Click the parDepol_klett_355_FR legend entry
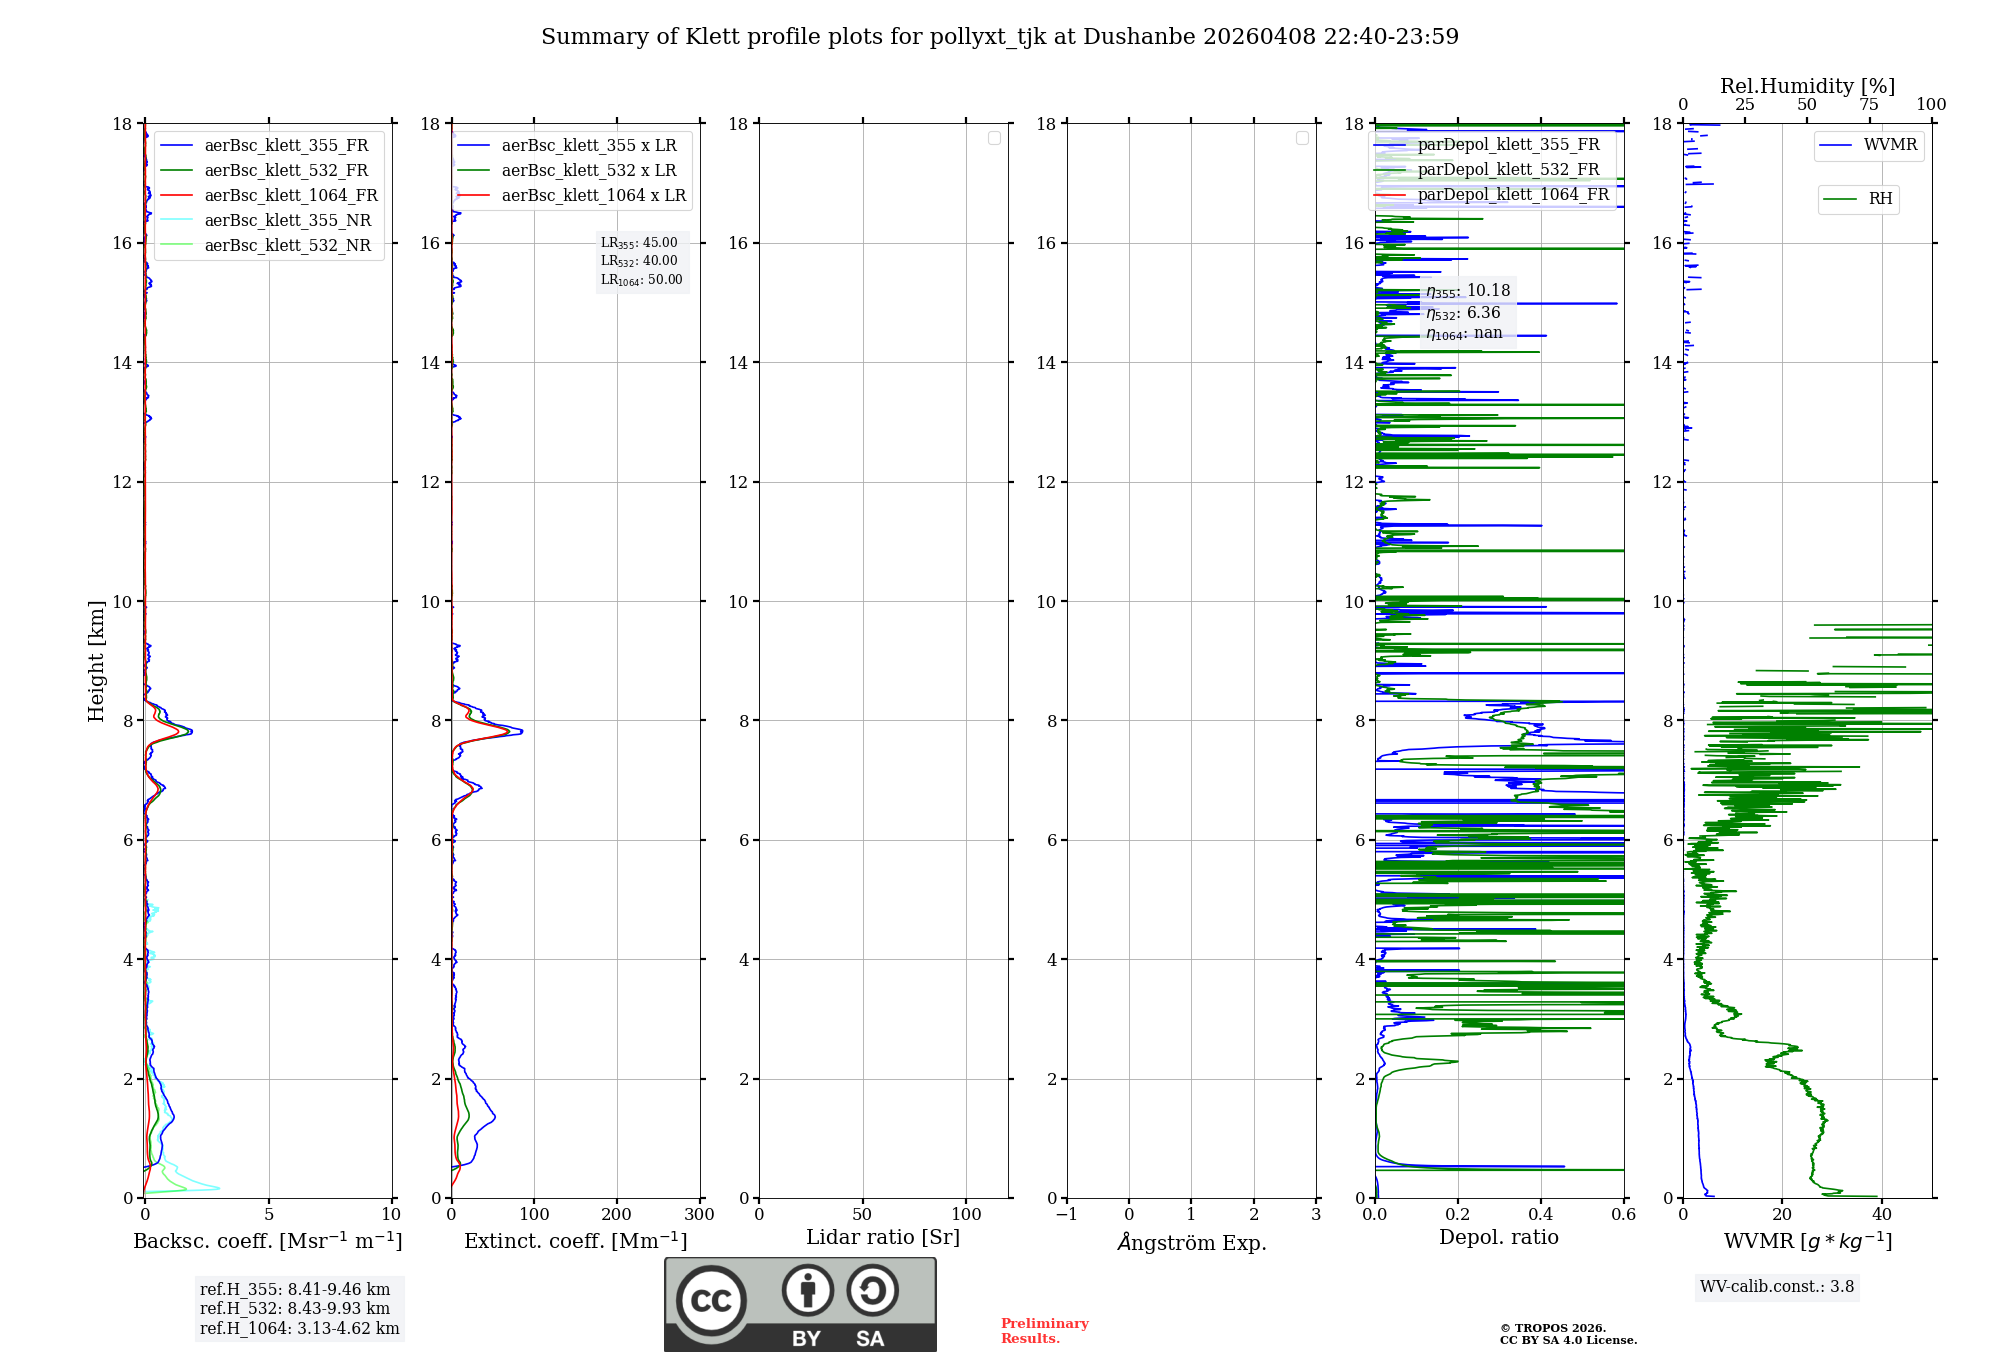The height and width of the screenshot is (1360, 2000). [x=1508, y=145]
